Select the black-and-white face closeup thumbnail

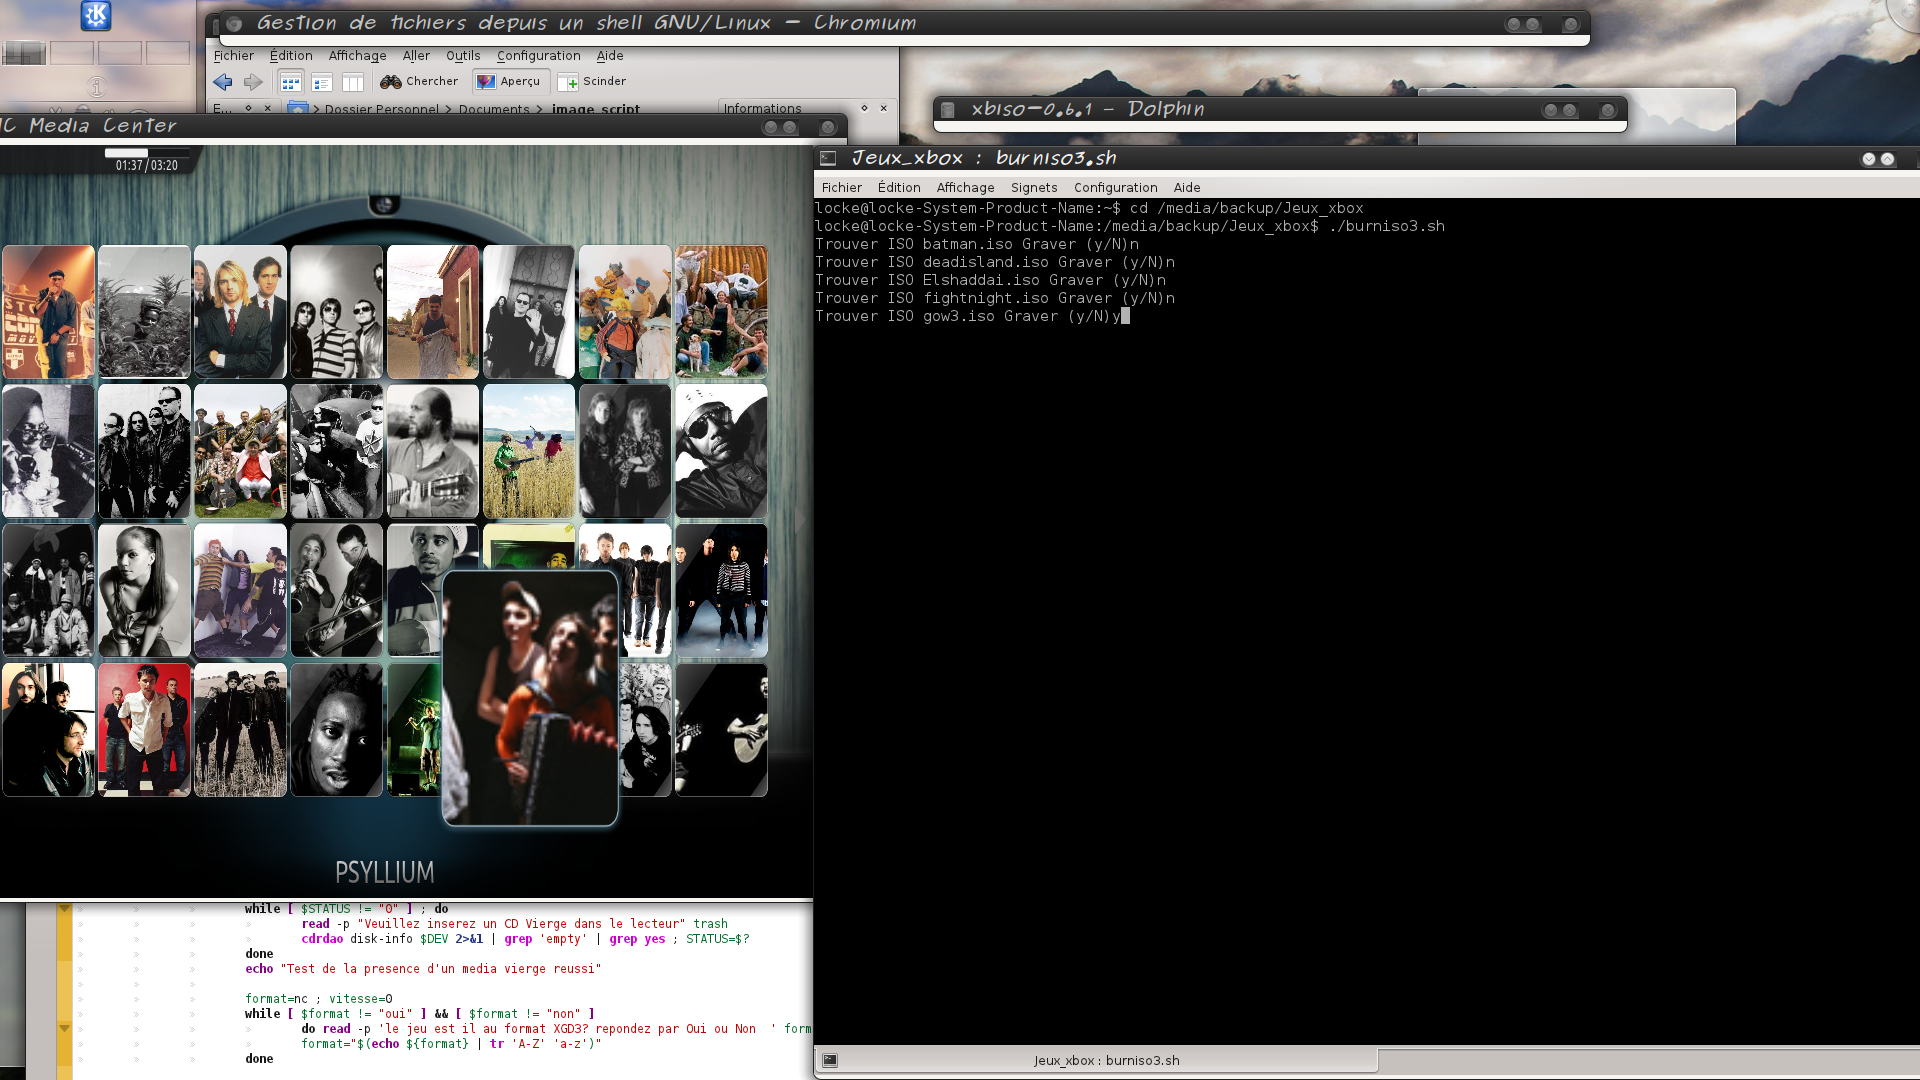coord(336,730)
